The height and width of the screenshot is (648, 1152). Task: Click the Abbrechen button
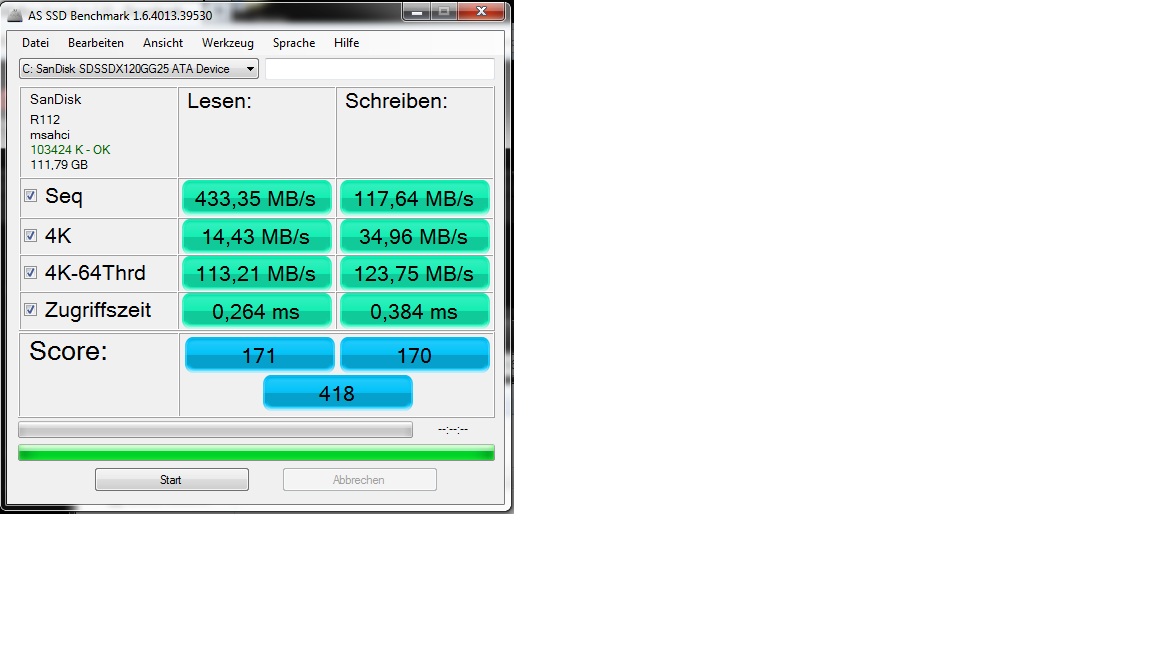pos(359,480)
